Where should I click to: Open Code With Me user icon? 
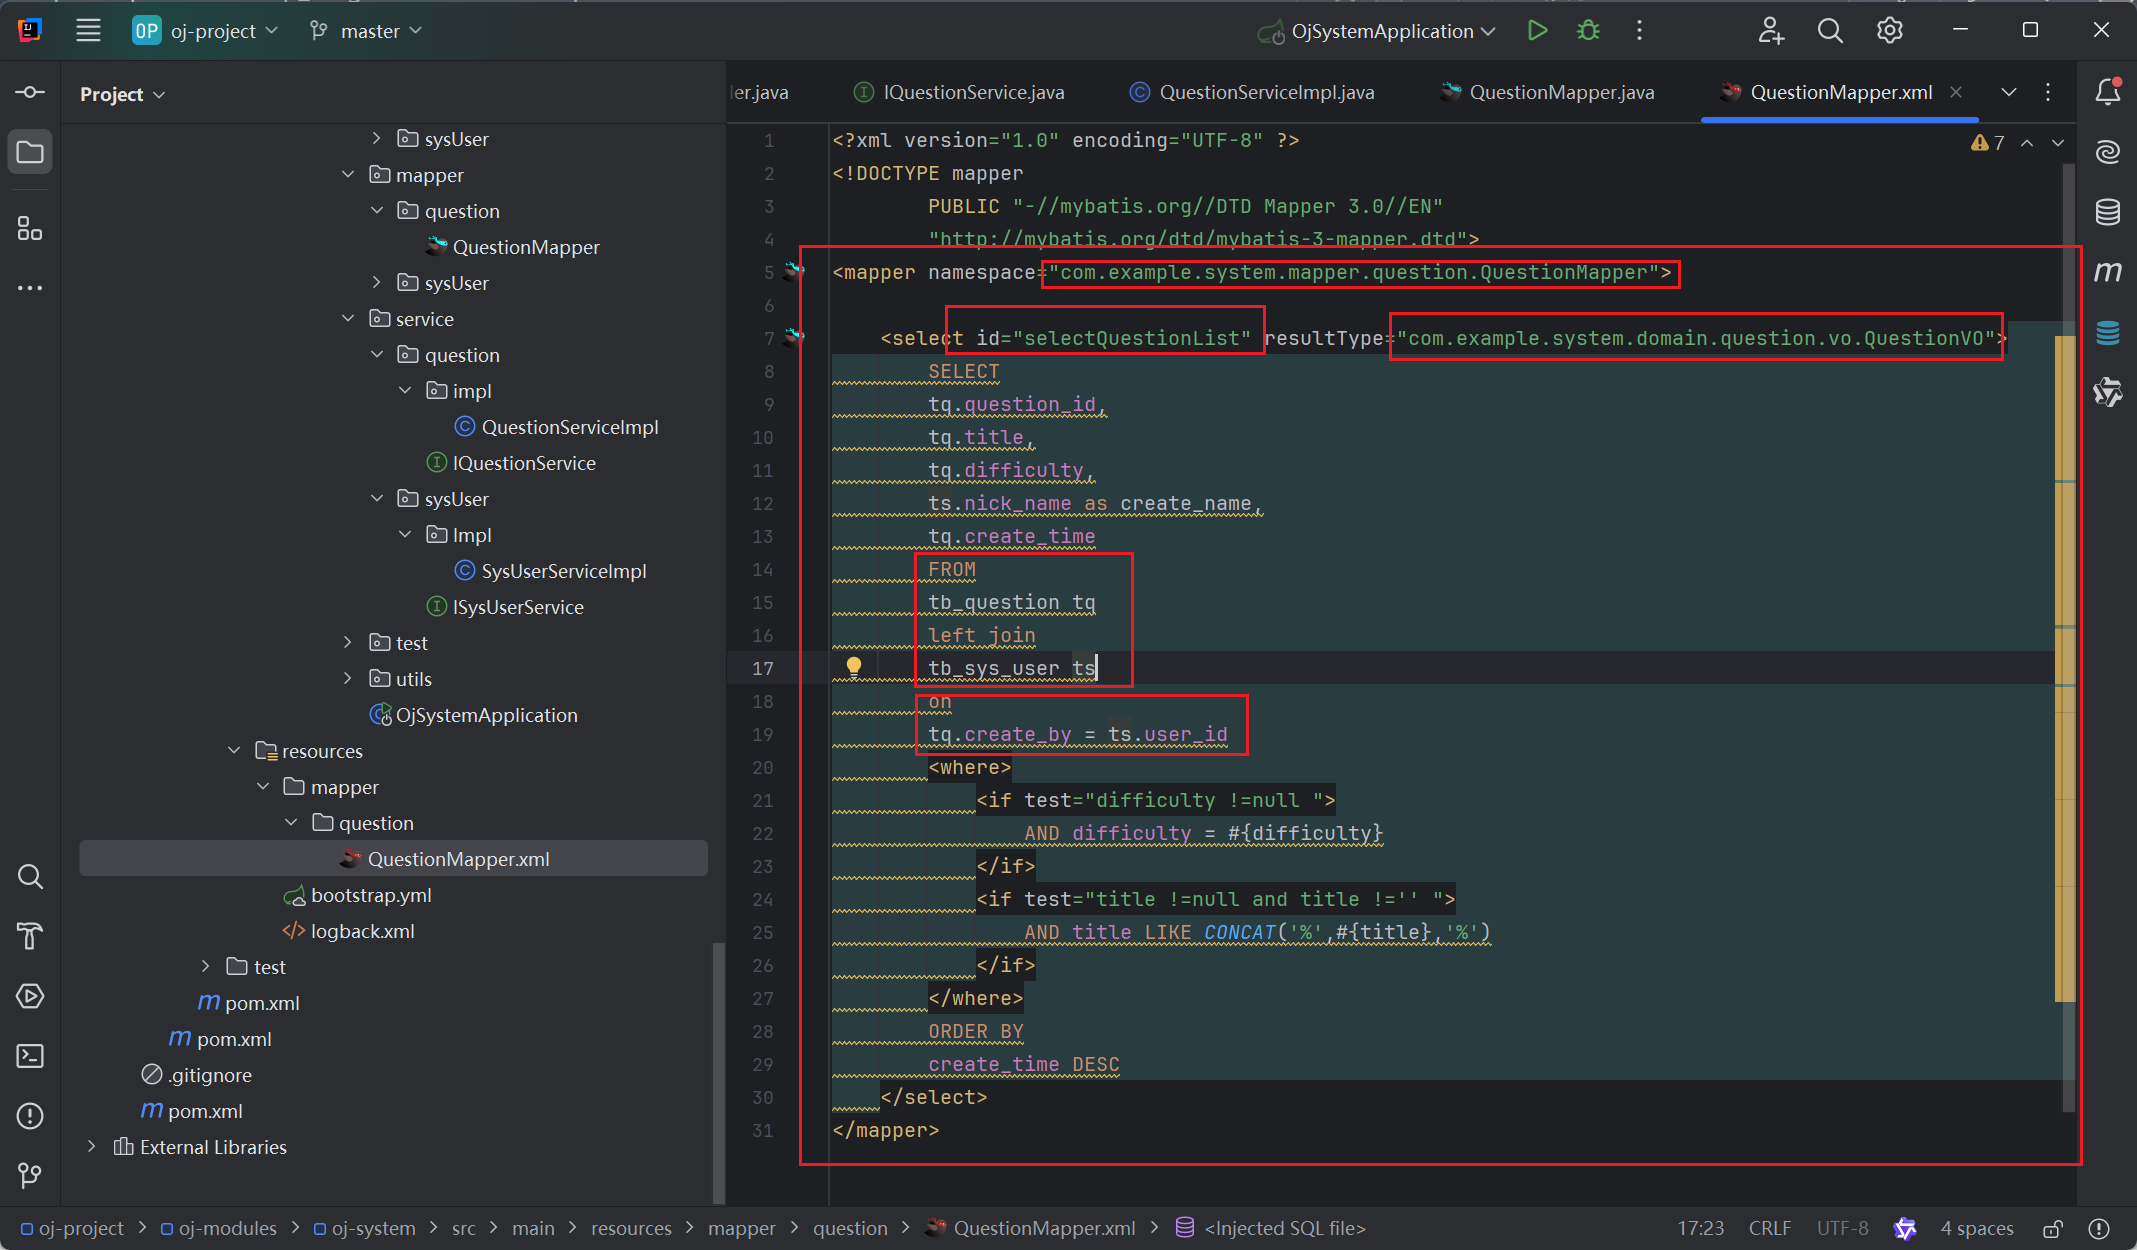(x=1771, y=31)
